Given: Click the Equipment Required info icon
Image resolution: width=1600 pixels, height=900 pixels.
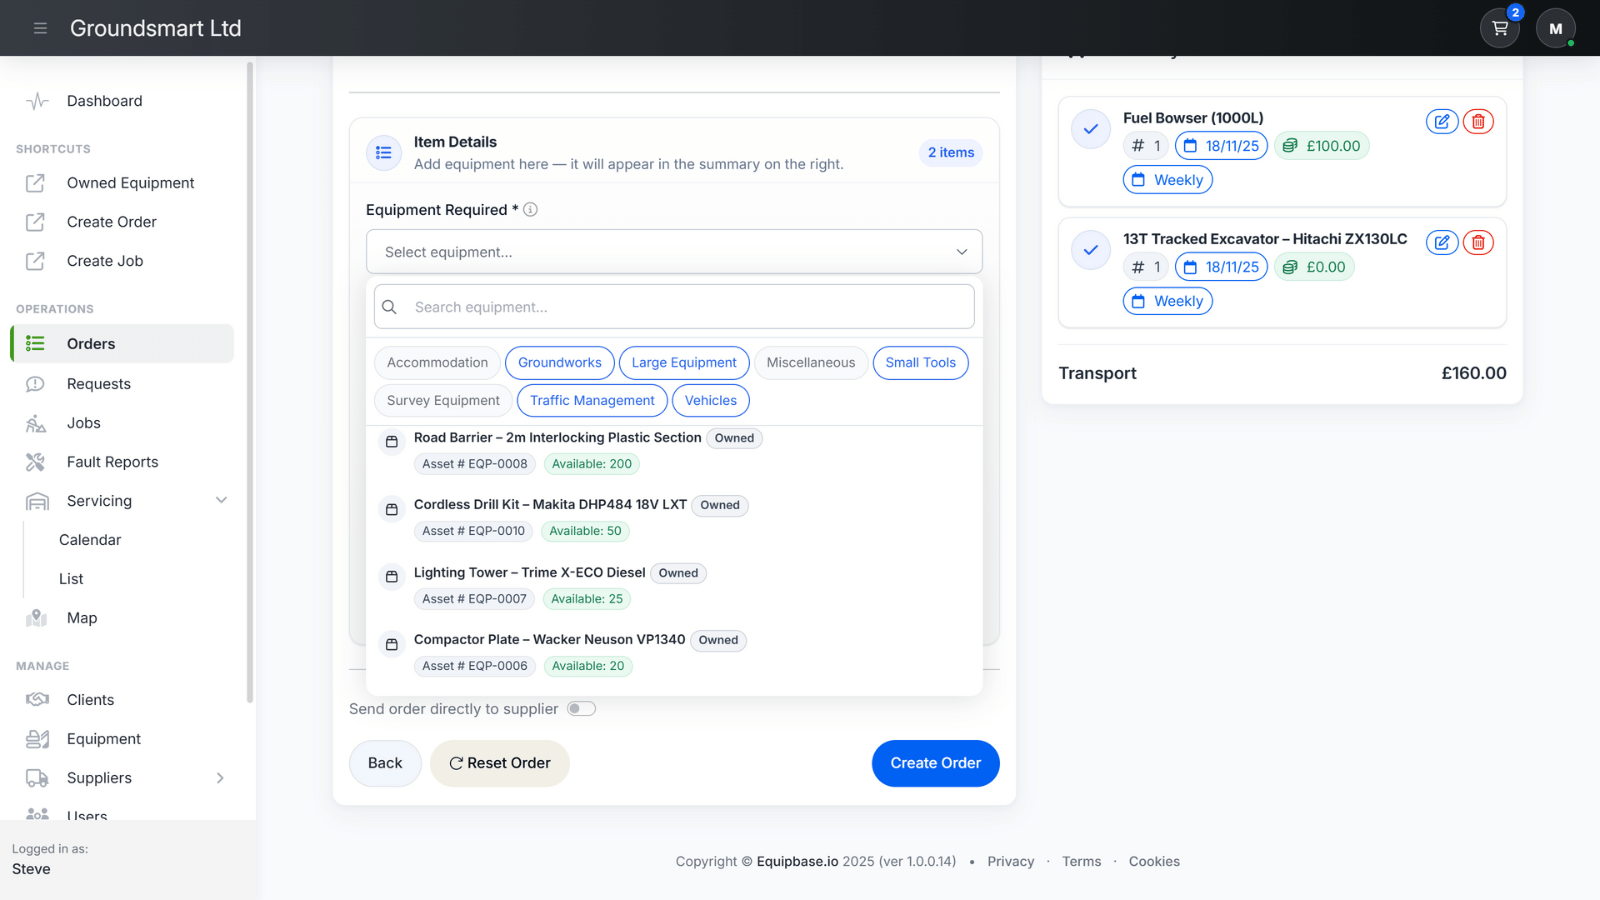Looking at the screenshot, I should 531,210.
